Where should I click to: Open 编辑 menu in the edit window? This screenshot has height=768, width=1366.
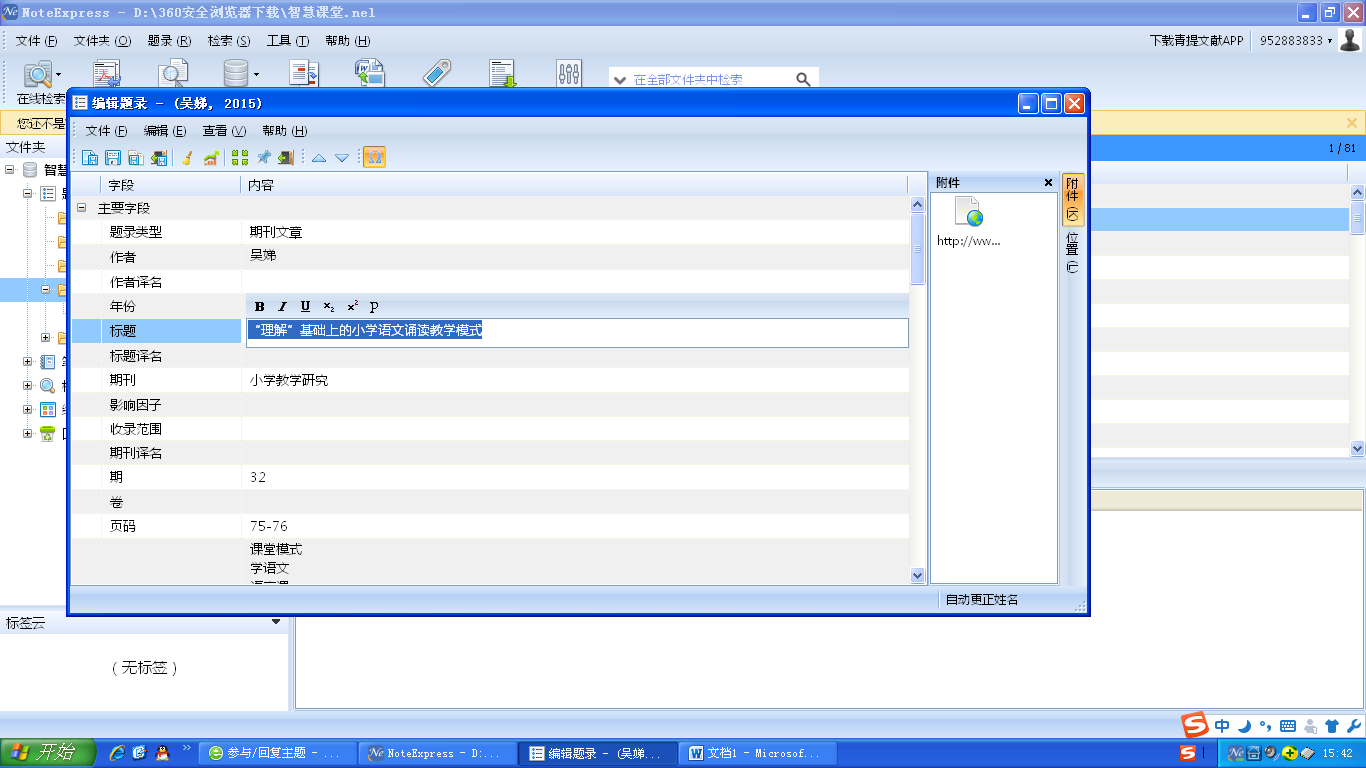165,131
